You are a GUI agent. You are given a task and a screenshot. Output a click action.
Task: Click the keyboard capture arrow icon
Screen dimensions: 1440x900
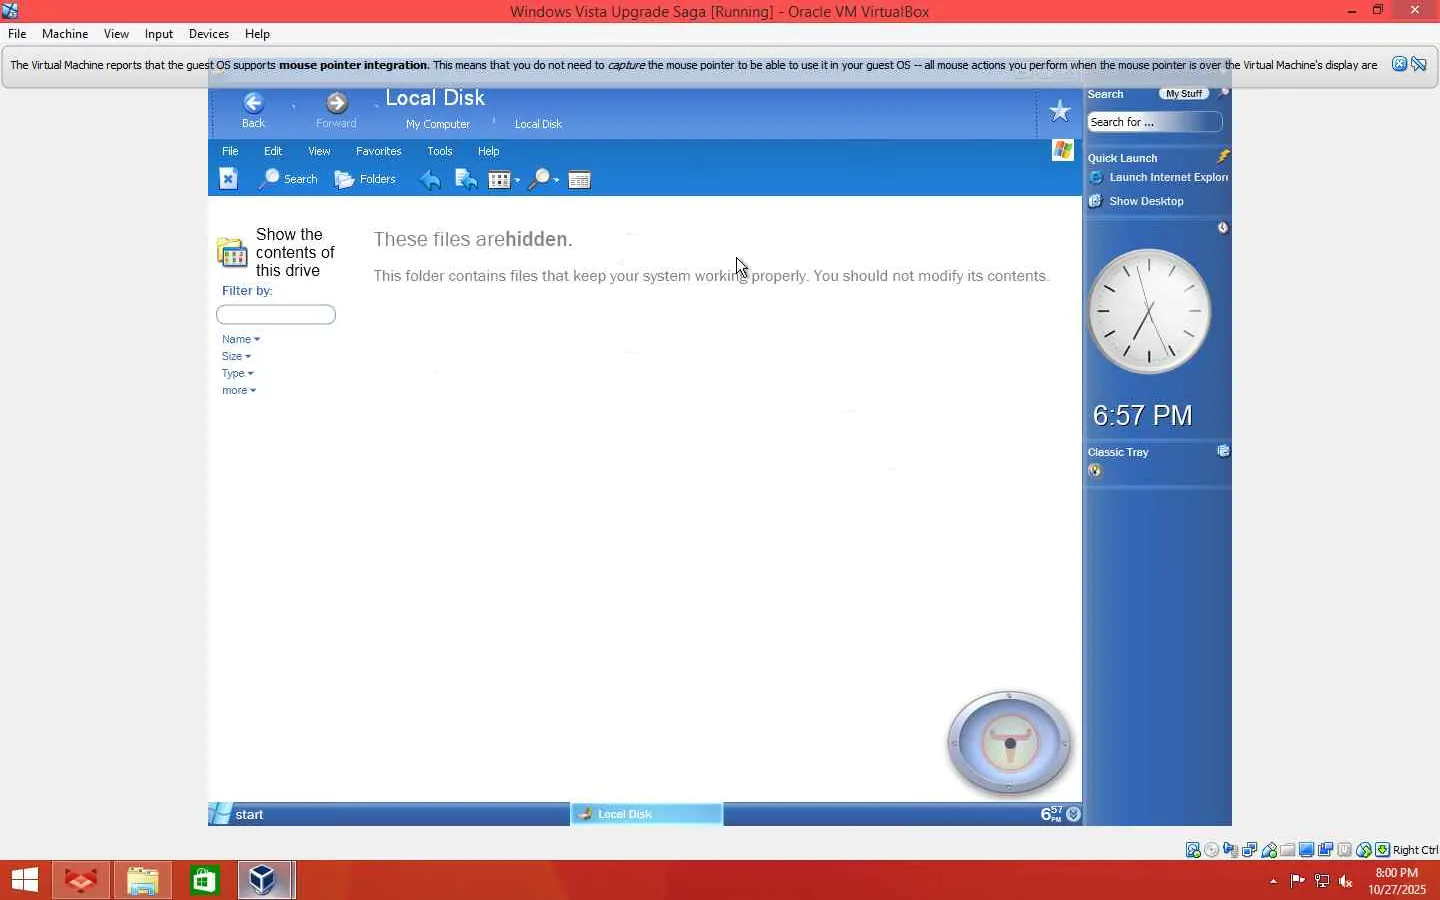pyautogui.click(x=1383, y=850)
